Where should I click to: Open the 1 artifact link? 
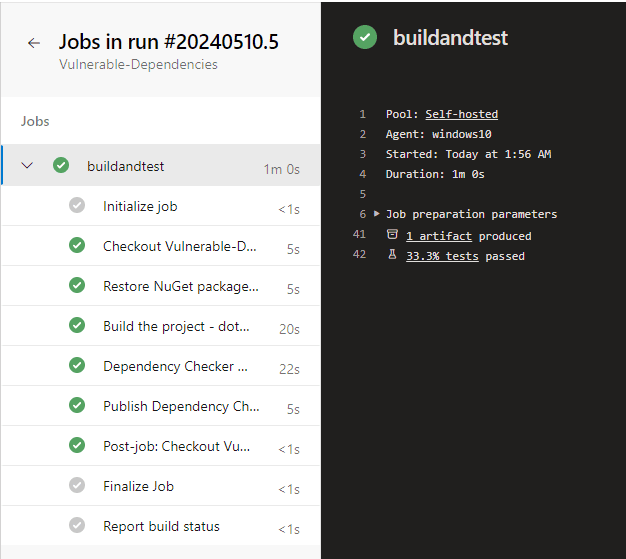439,236
